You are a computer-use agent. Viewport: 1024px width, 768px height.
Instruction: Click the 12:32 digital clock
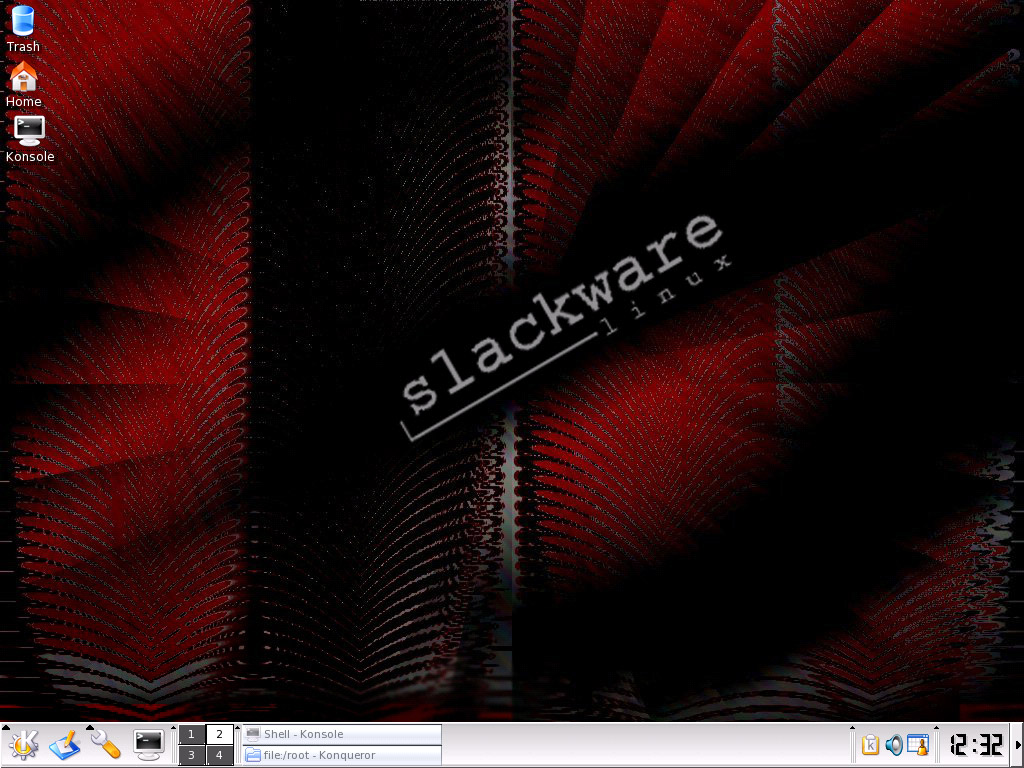pyautogui.click(x=976, y=745)
